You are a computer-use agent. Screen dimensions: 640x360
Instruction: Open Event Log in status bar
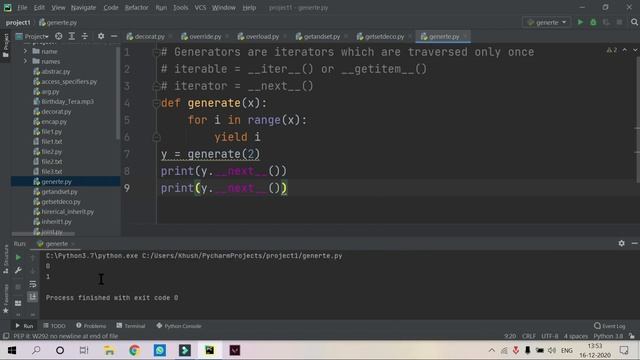[609, 326]
